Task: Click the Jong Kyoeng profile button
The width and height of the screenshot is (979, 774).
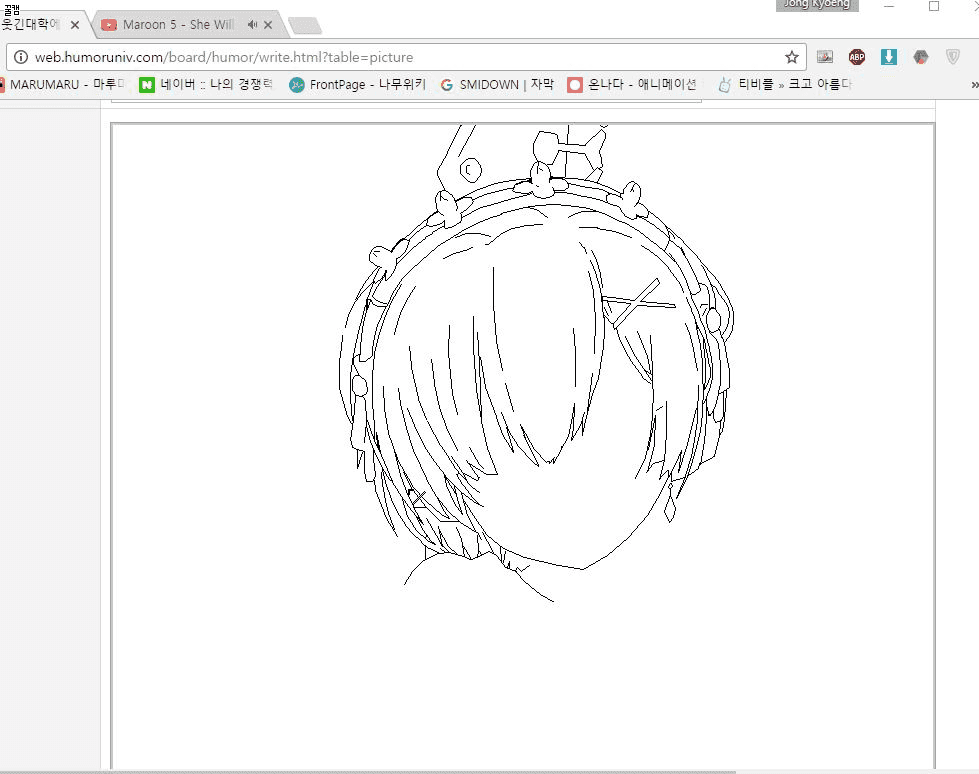Action: [817, 5]
